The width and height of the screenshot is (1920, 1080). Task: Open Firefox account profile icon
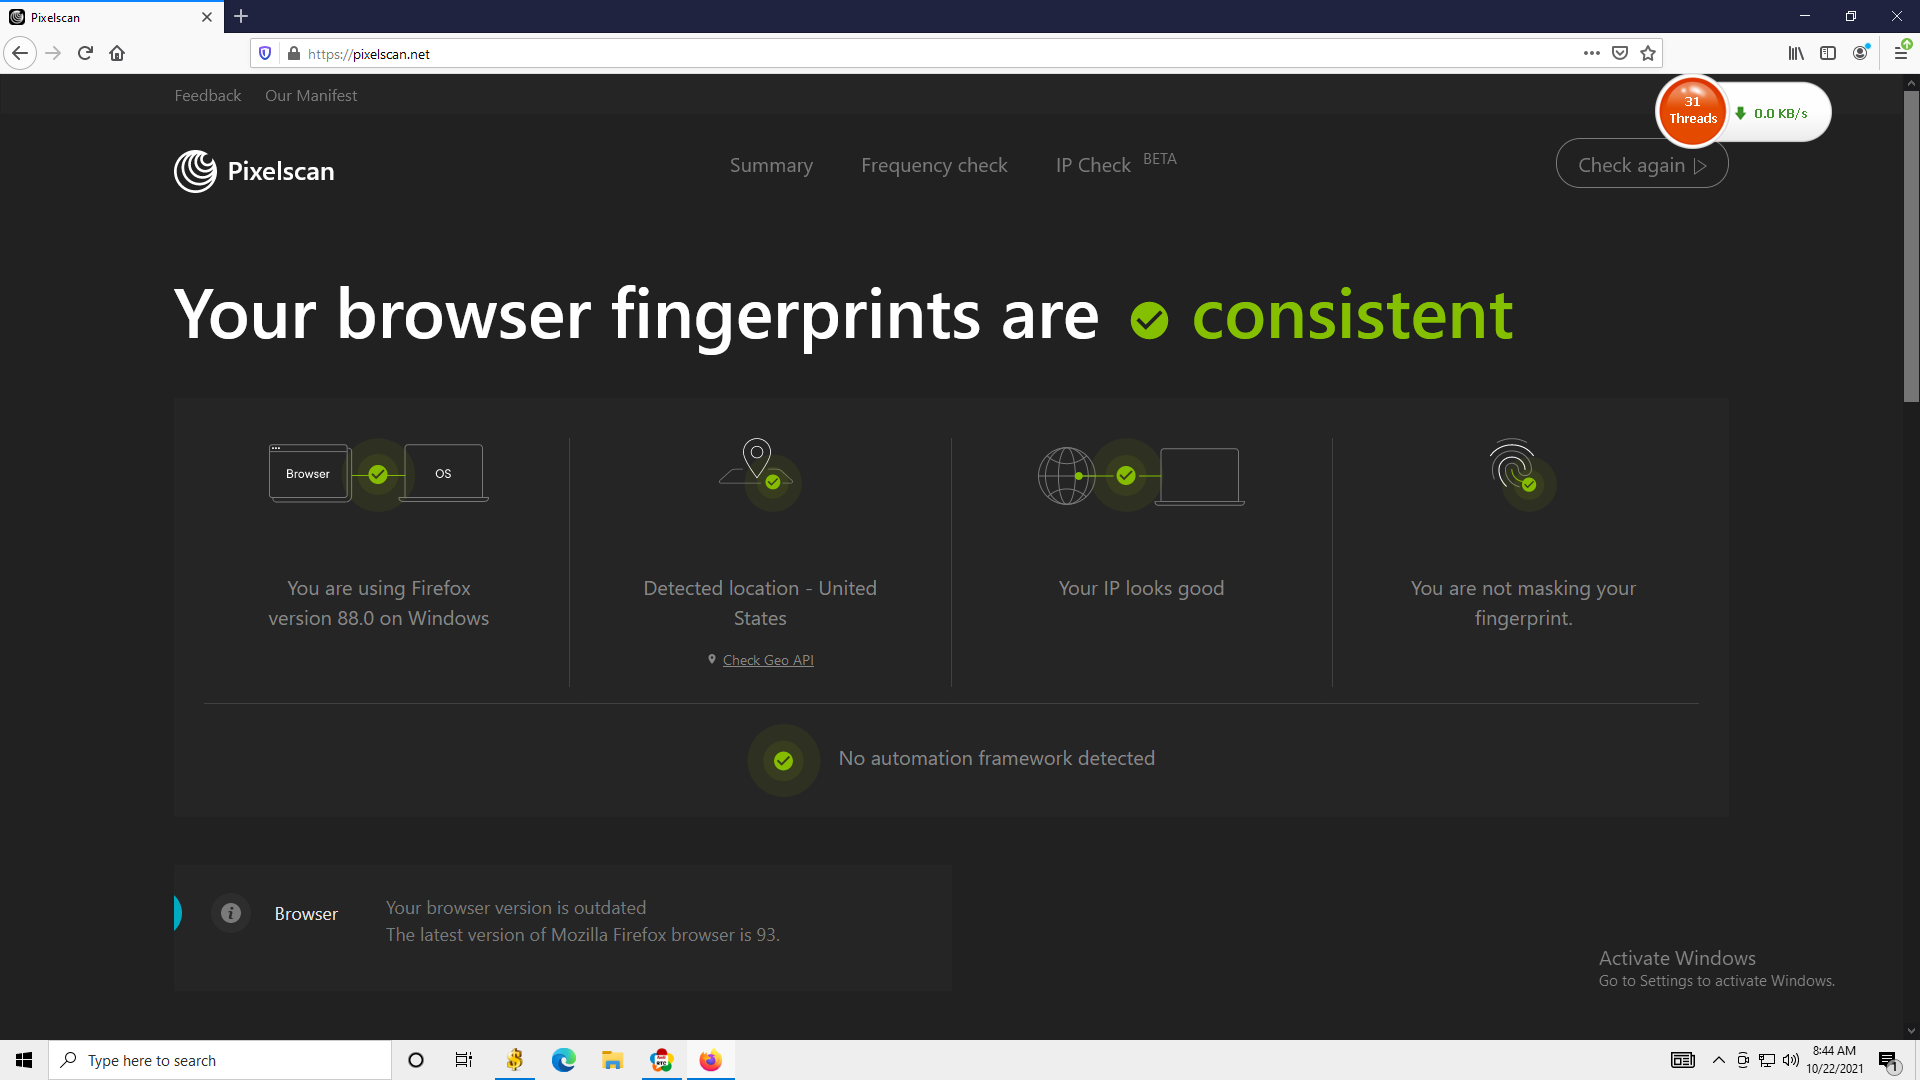coord(1860,53)
